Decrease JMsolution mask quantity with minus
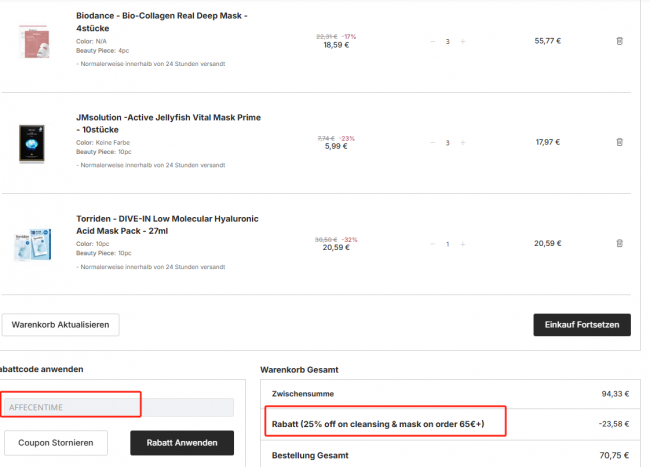This screenshot has width=650, height=467. (432, 143)
